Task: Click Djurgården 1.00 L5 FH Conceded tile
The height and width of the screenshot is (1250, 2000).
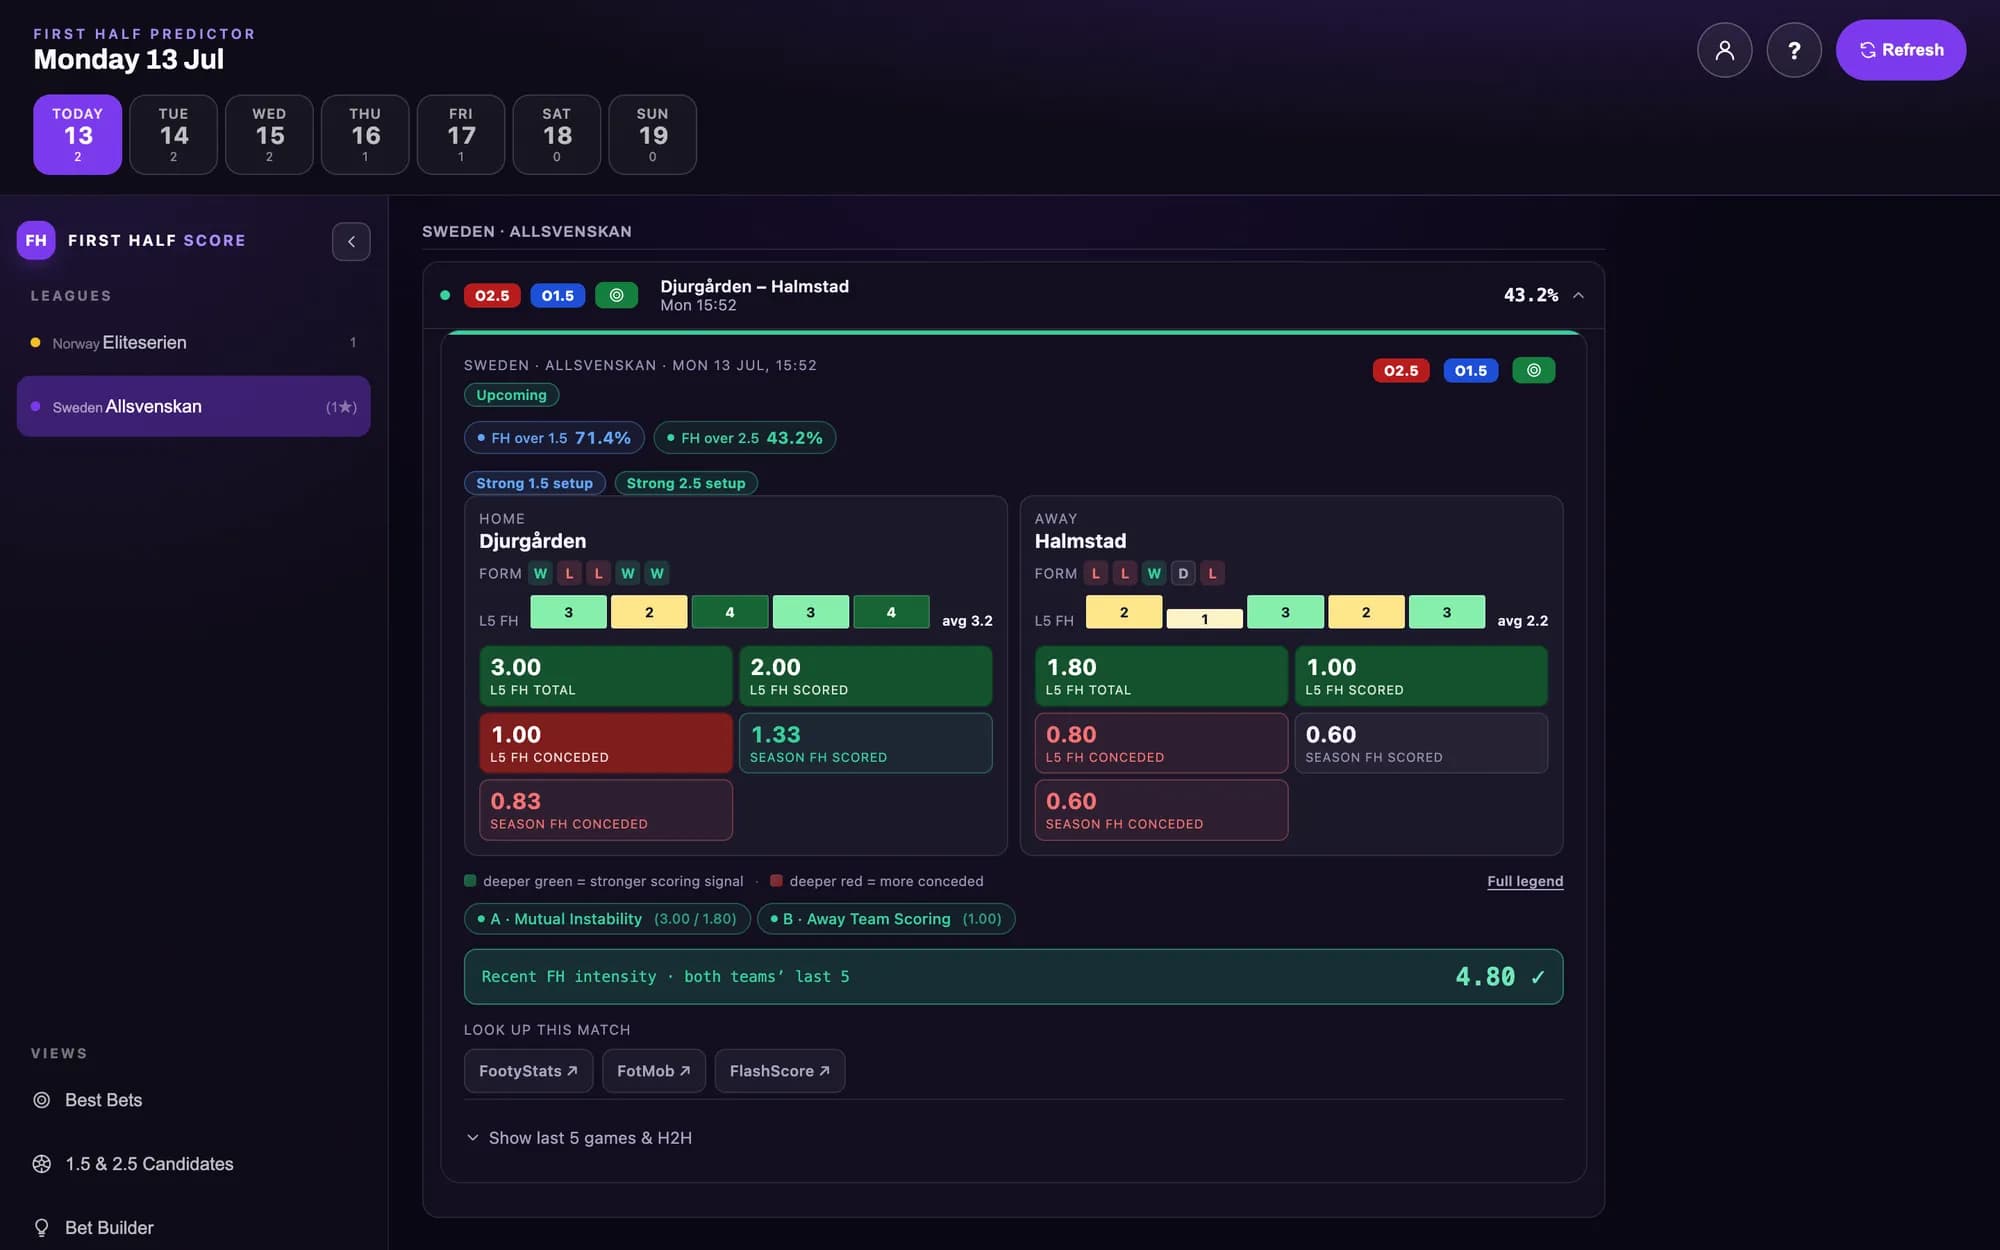Action: (x=606, y=743)
